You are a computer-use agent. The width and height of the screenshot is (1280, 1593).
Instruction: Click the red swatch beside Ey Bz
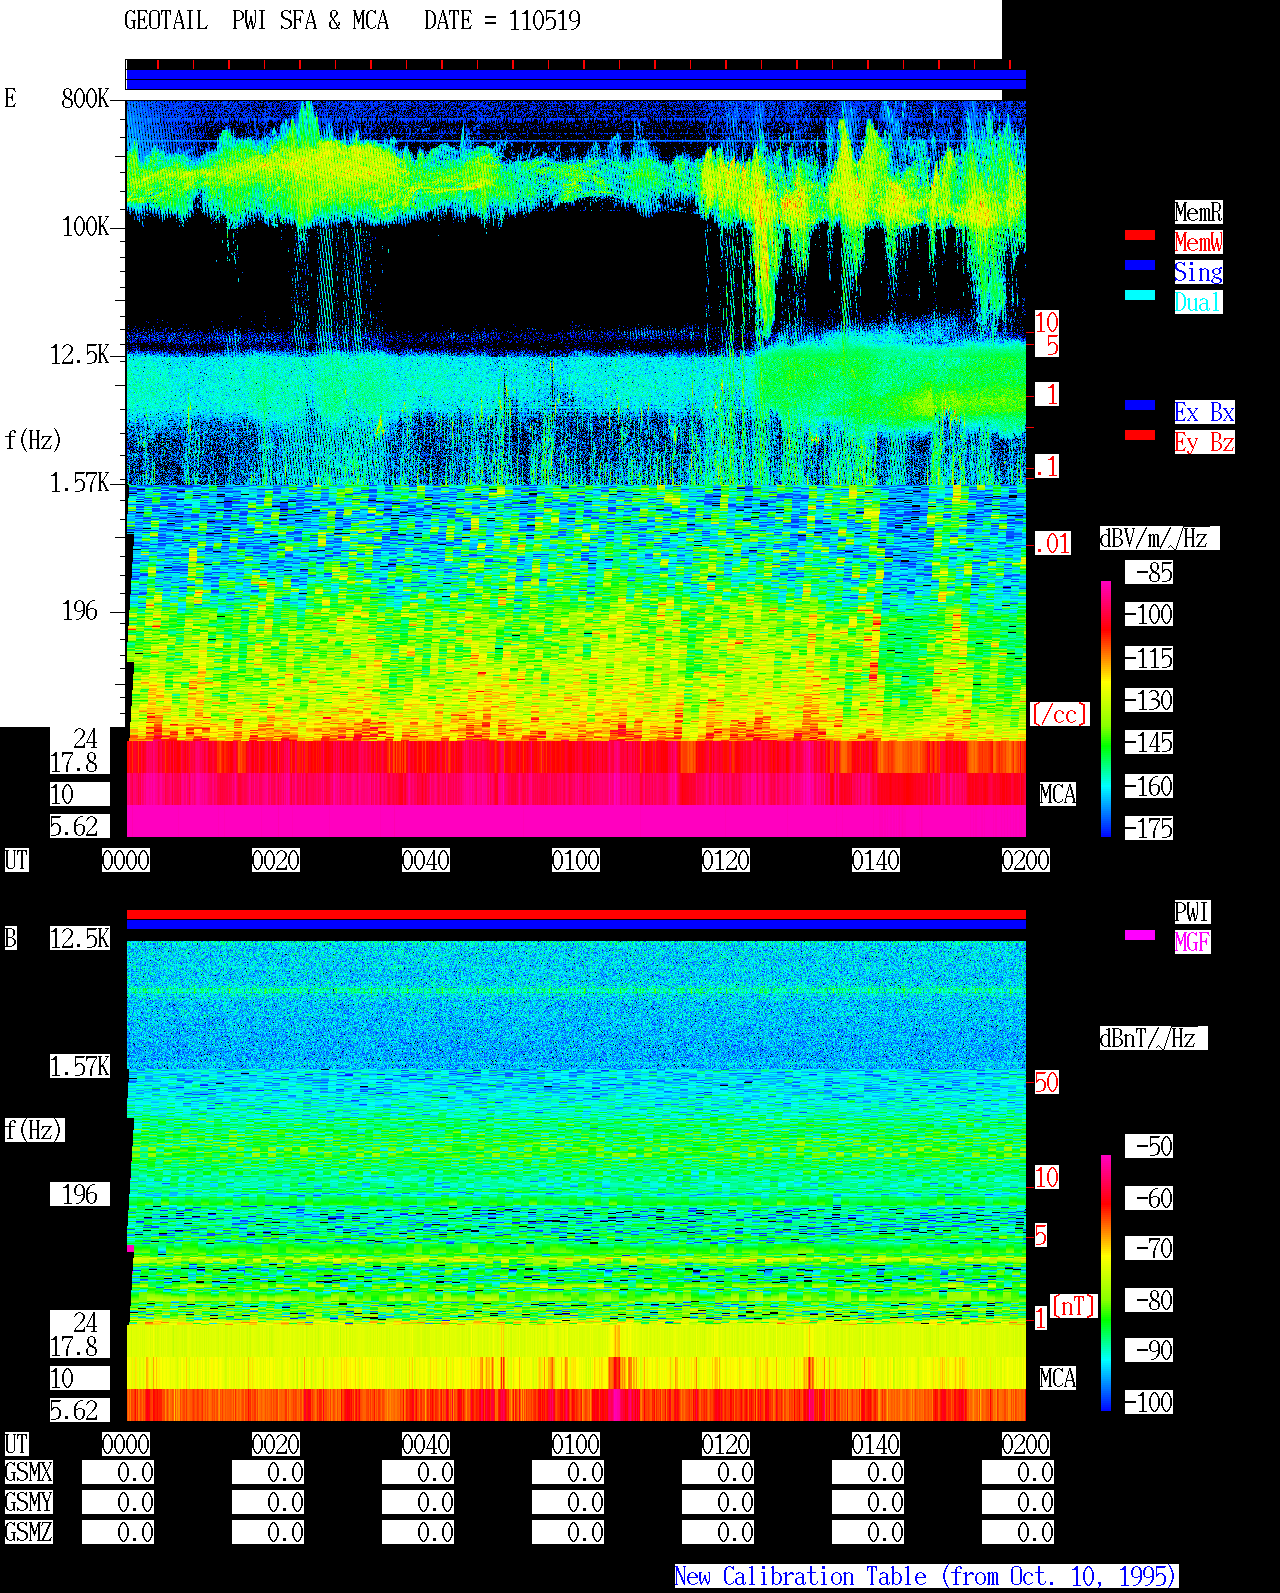click(1140, 435)
